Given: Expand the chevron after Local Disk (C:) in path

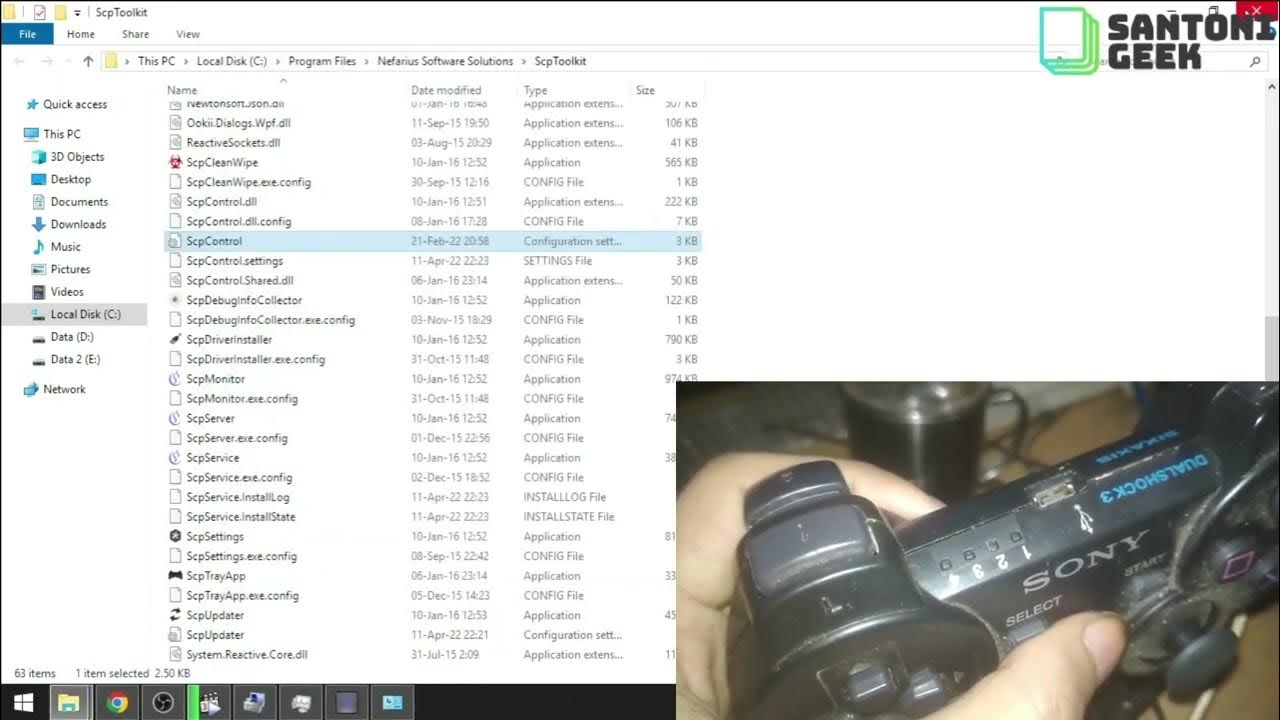Looking at the screenshot, I should (x=277, y=61).
